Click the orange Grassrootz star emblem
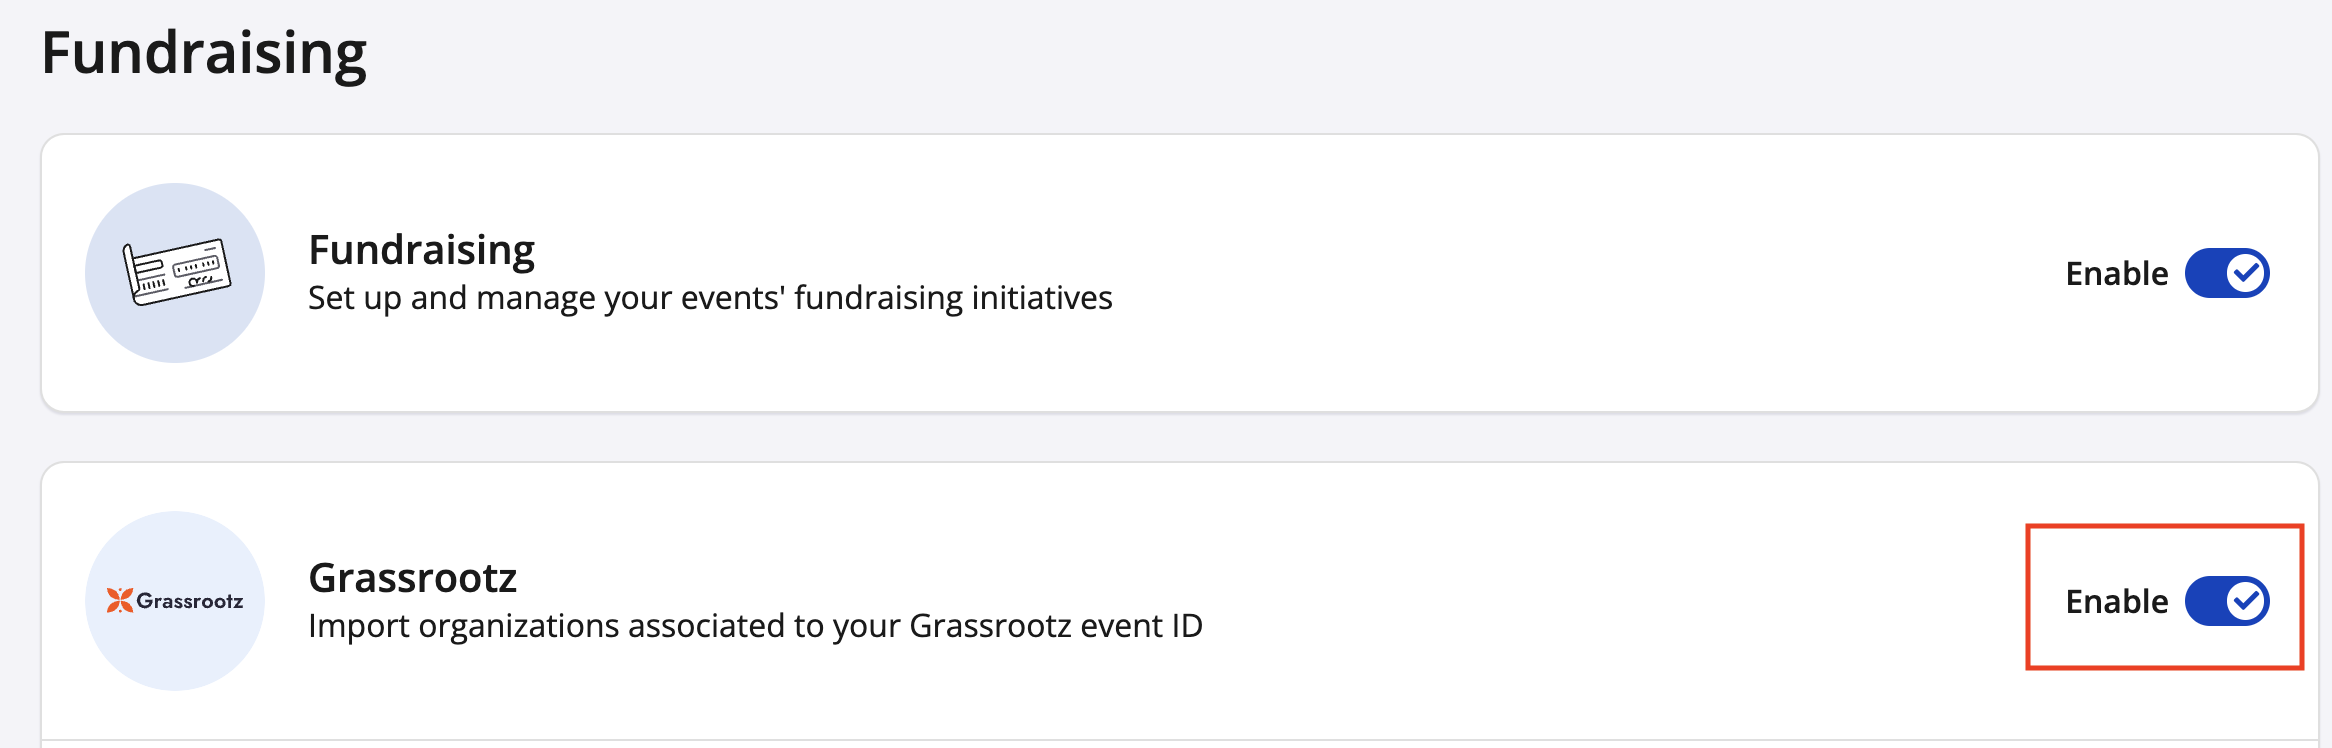Image resolution: width=2332 pixels, height=748 pixels. 120,600
